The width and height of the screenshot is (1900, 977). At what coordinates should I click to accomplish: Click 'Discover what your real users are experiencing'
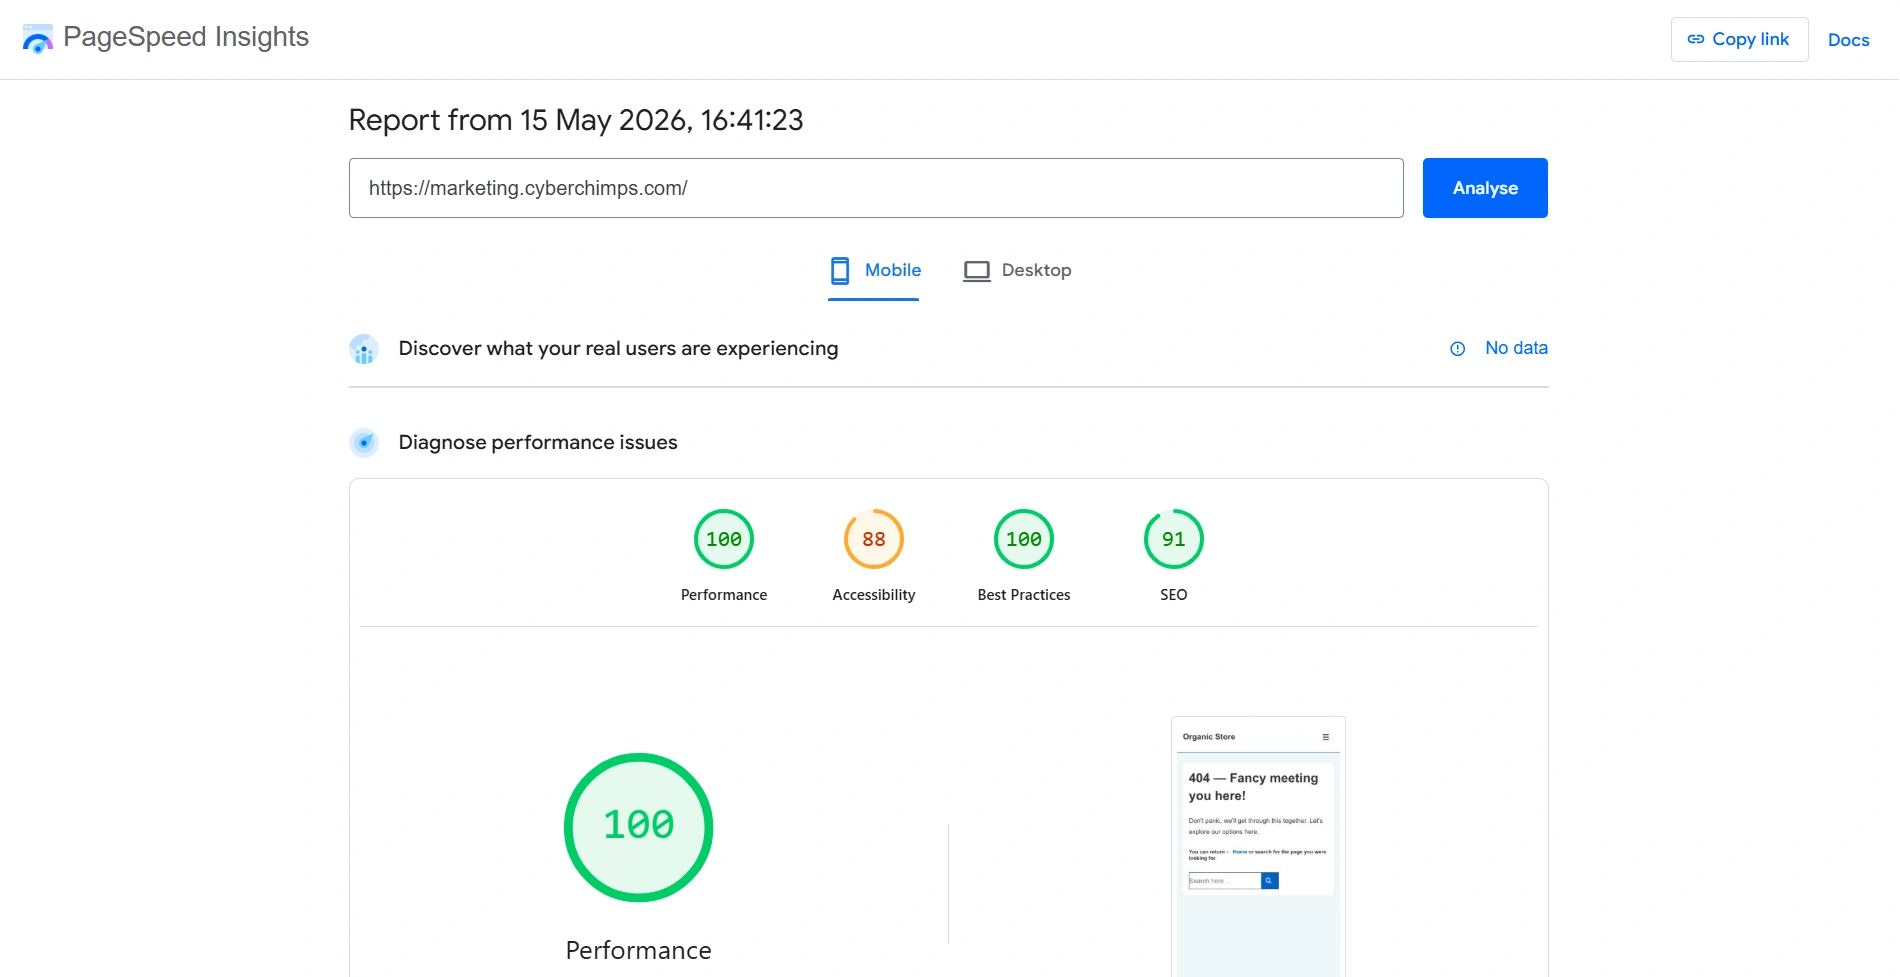coord(618,348)
